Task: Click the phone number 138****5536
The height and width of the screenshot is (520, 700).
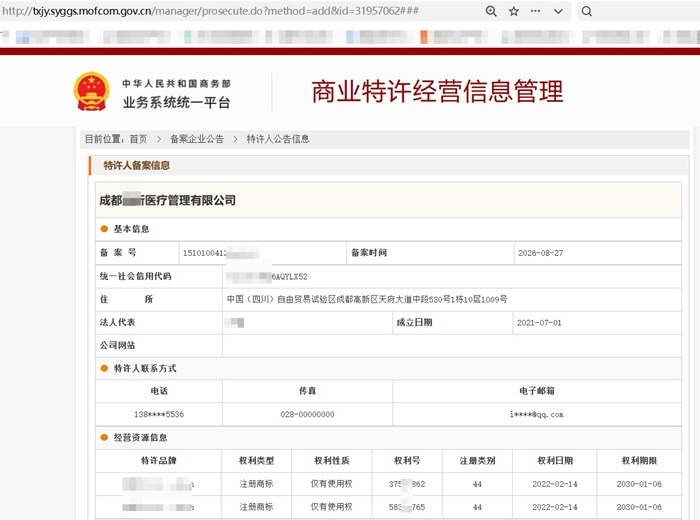Action: click(159, 414)
